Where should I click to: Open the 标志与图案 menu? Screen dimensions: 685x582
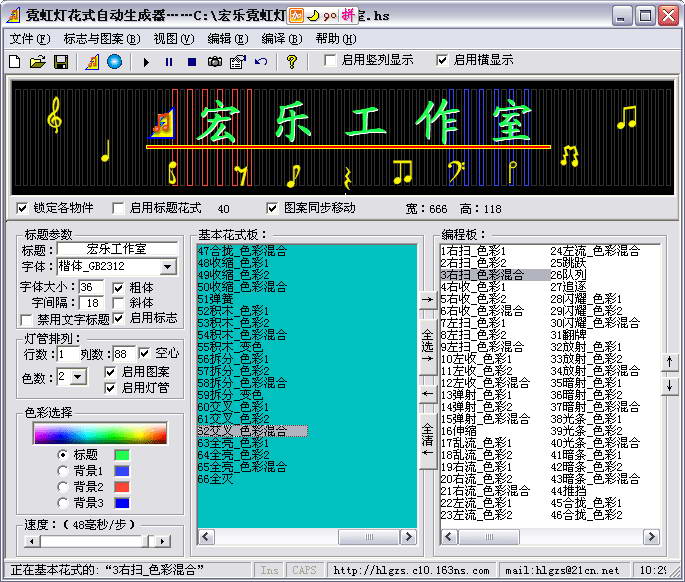102,39
